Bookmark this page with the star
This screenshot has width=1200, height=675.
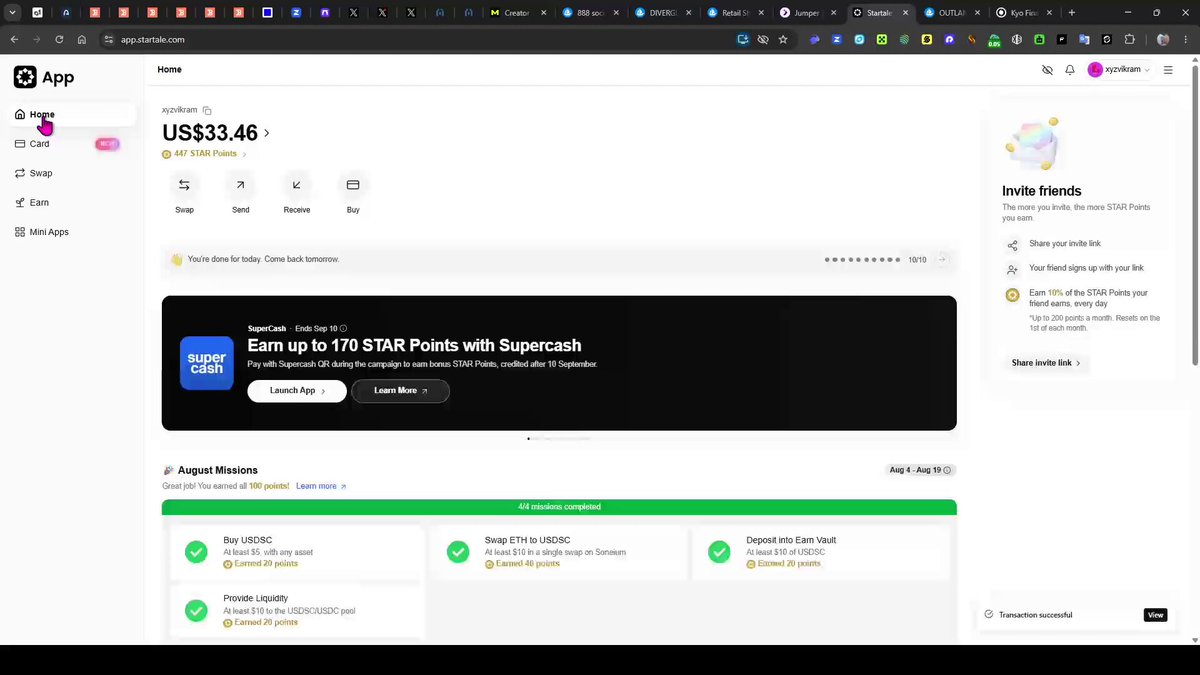click(783, 39)
